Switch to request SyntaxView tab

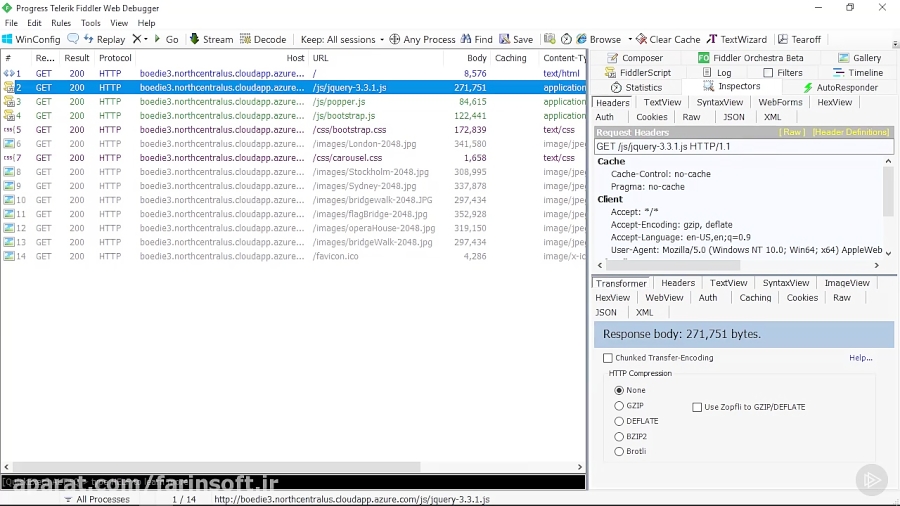click(x=720, y=102)
